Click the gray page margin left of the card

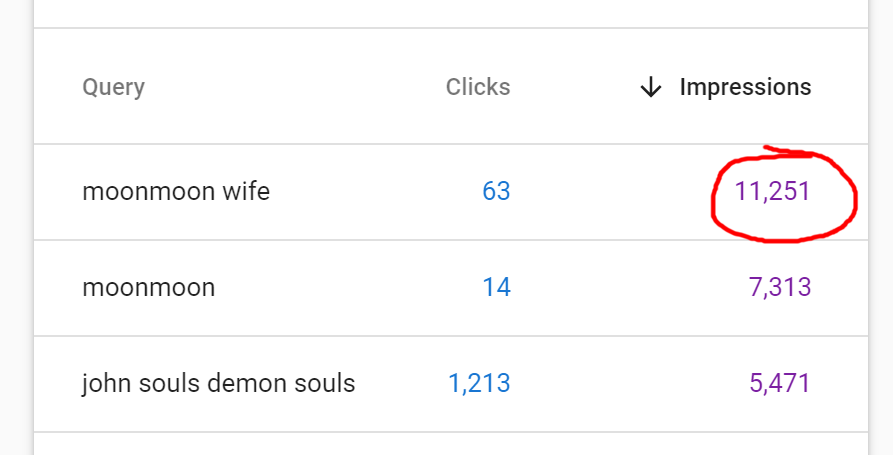[16, 228]
